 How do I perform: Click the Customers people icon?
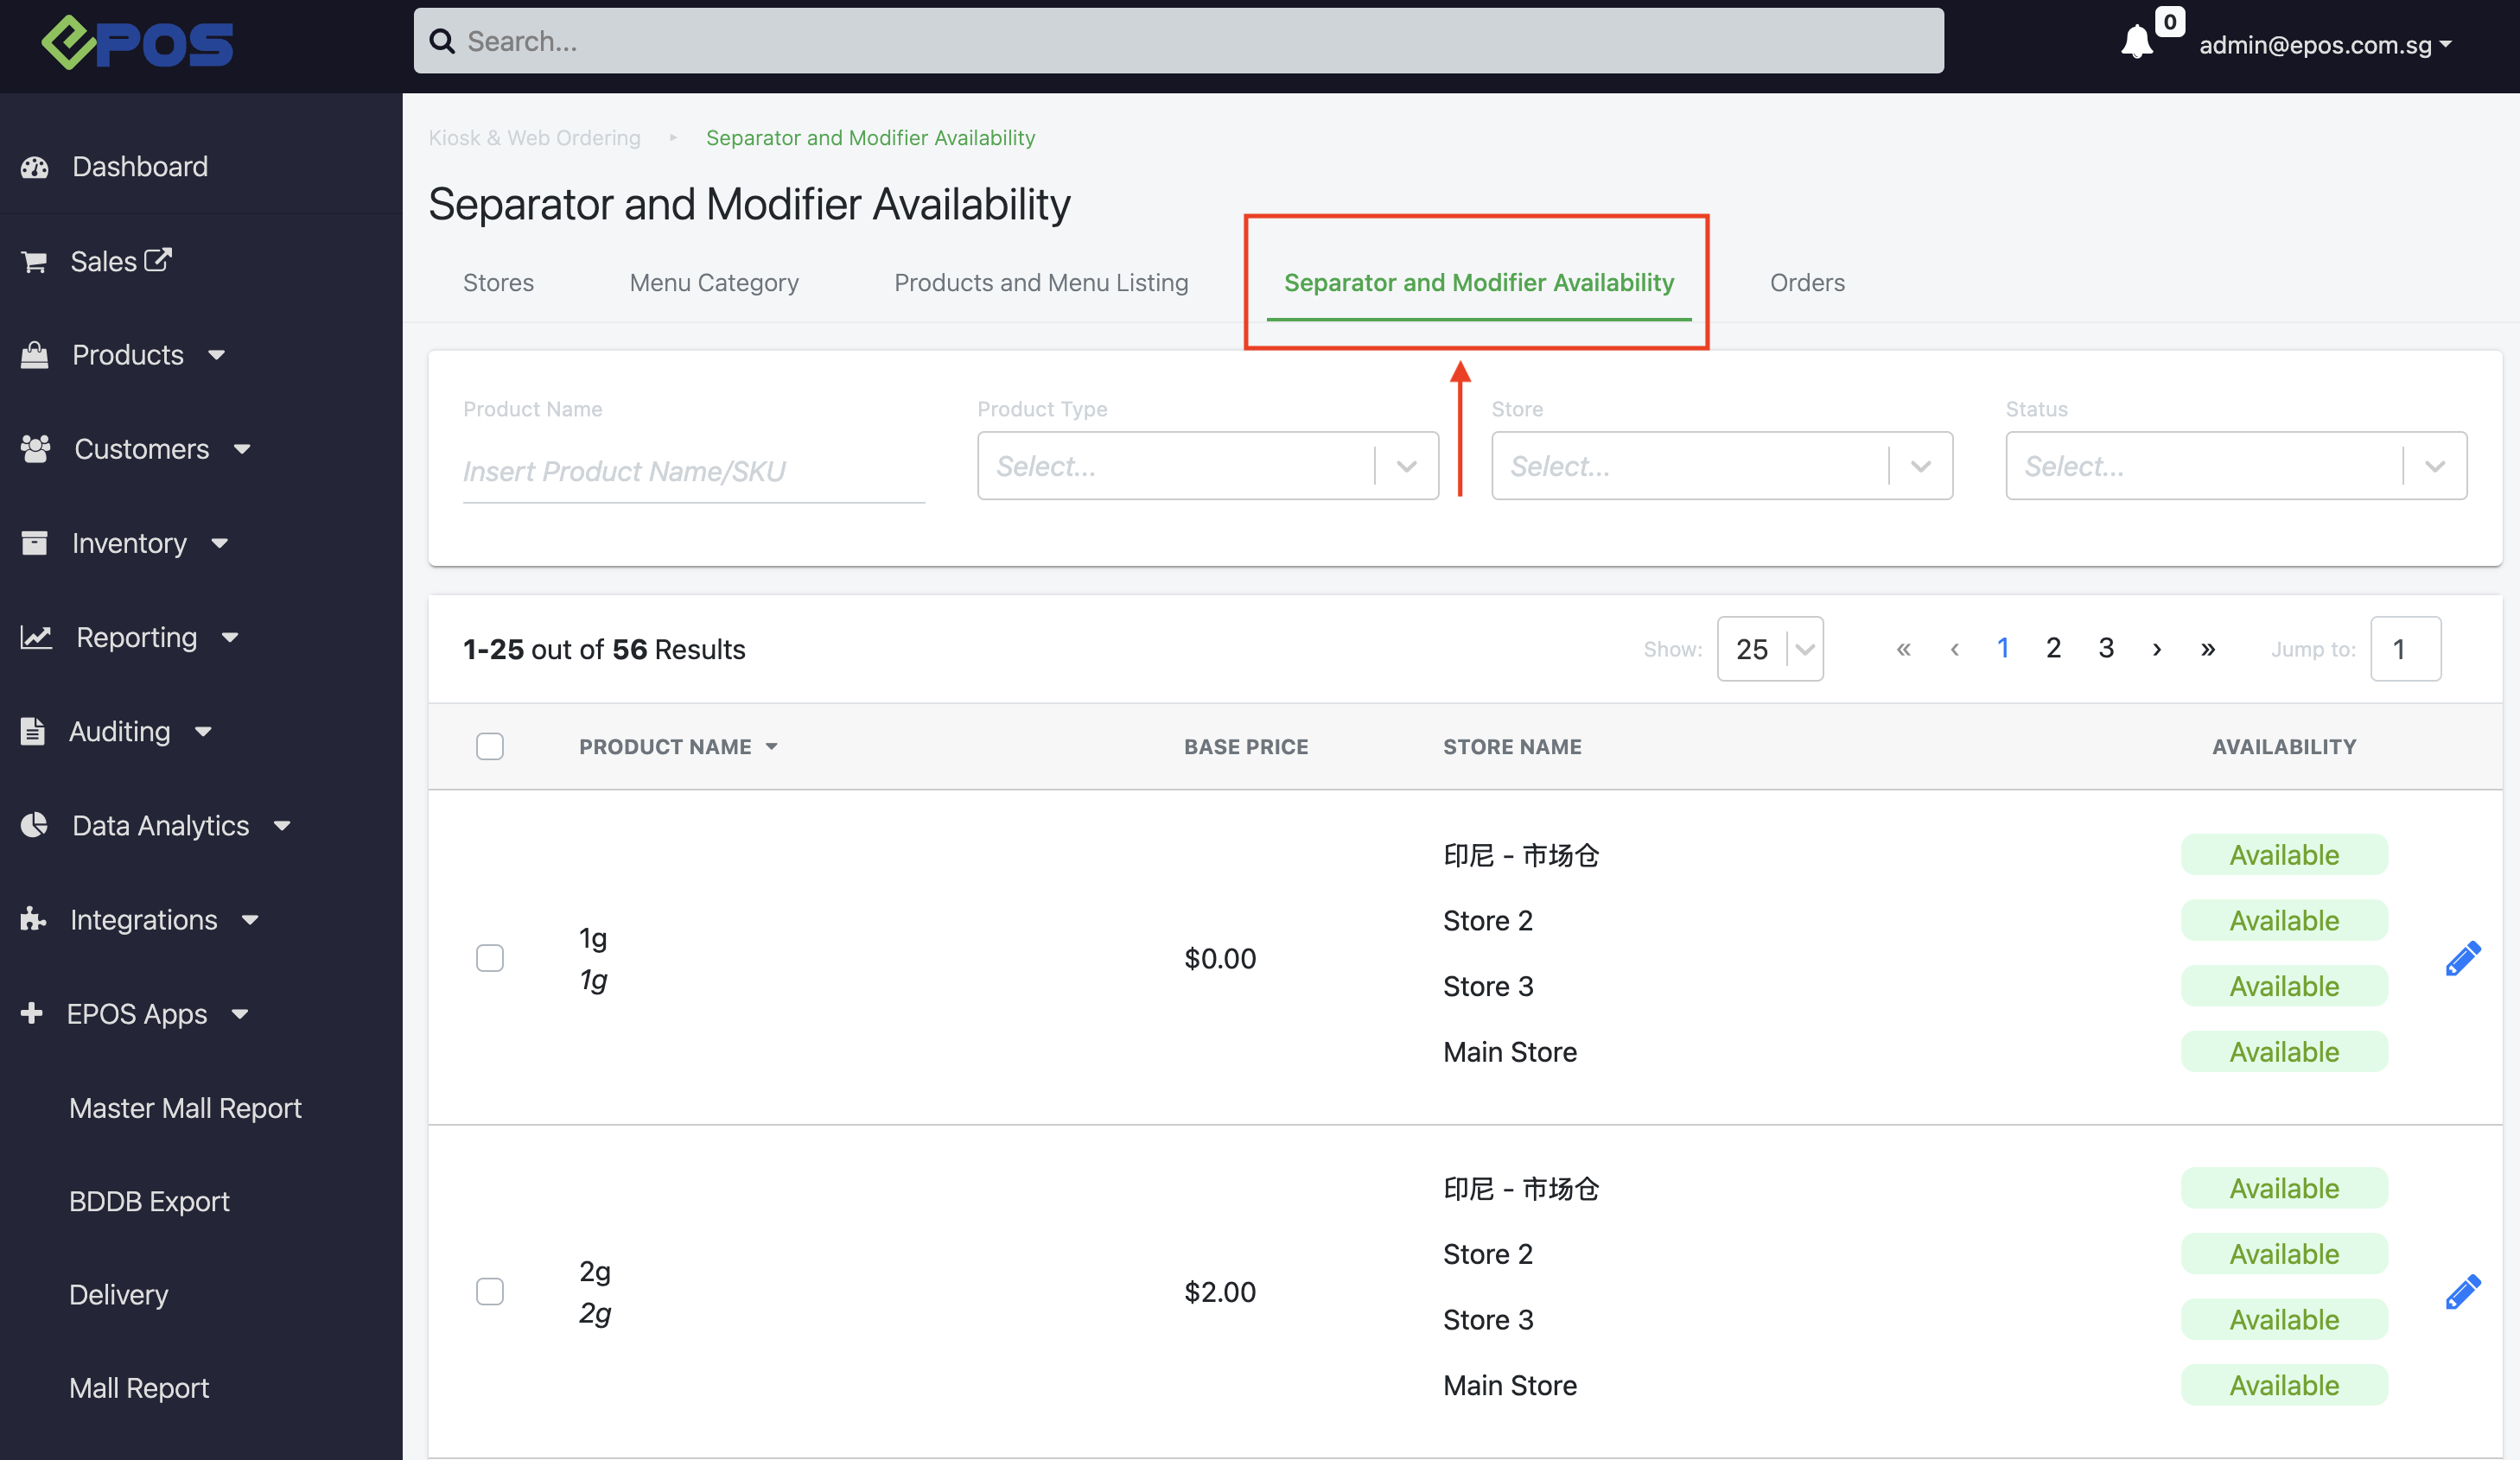[x=36, y=449]
